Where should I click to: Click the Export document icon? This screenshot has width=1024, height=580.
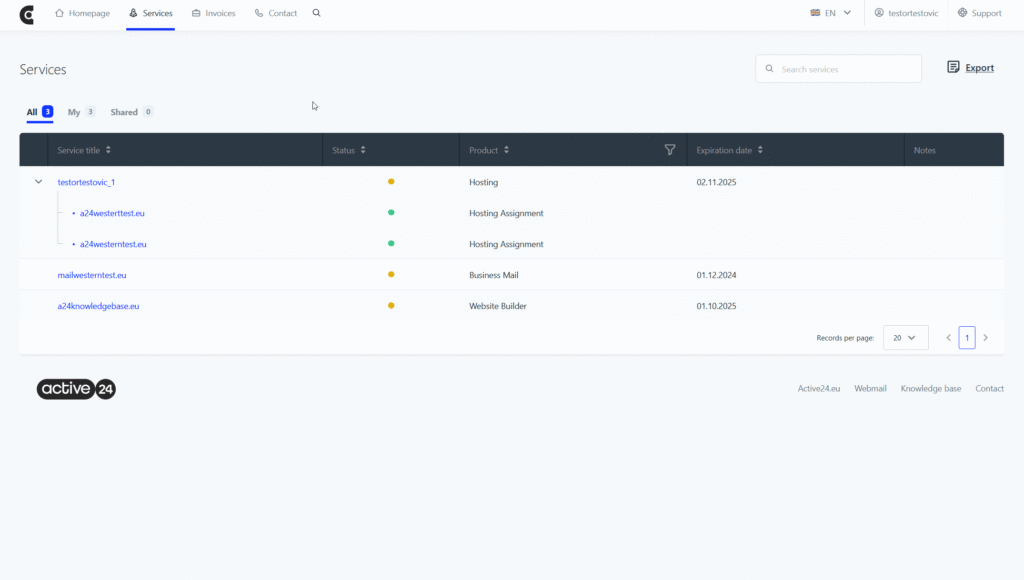click(x=953, y=67)
